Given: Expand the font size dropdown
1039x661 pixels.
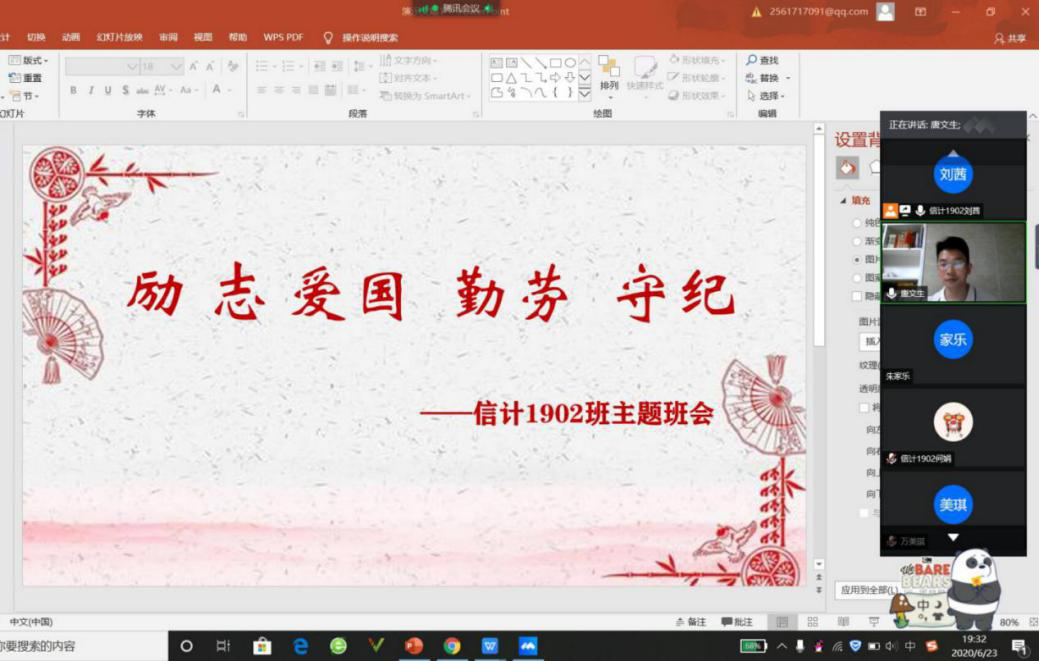Looking at the screenshot, I should (x=177, y=67).
